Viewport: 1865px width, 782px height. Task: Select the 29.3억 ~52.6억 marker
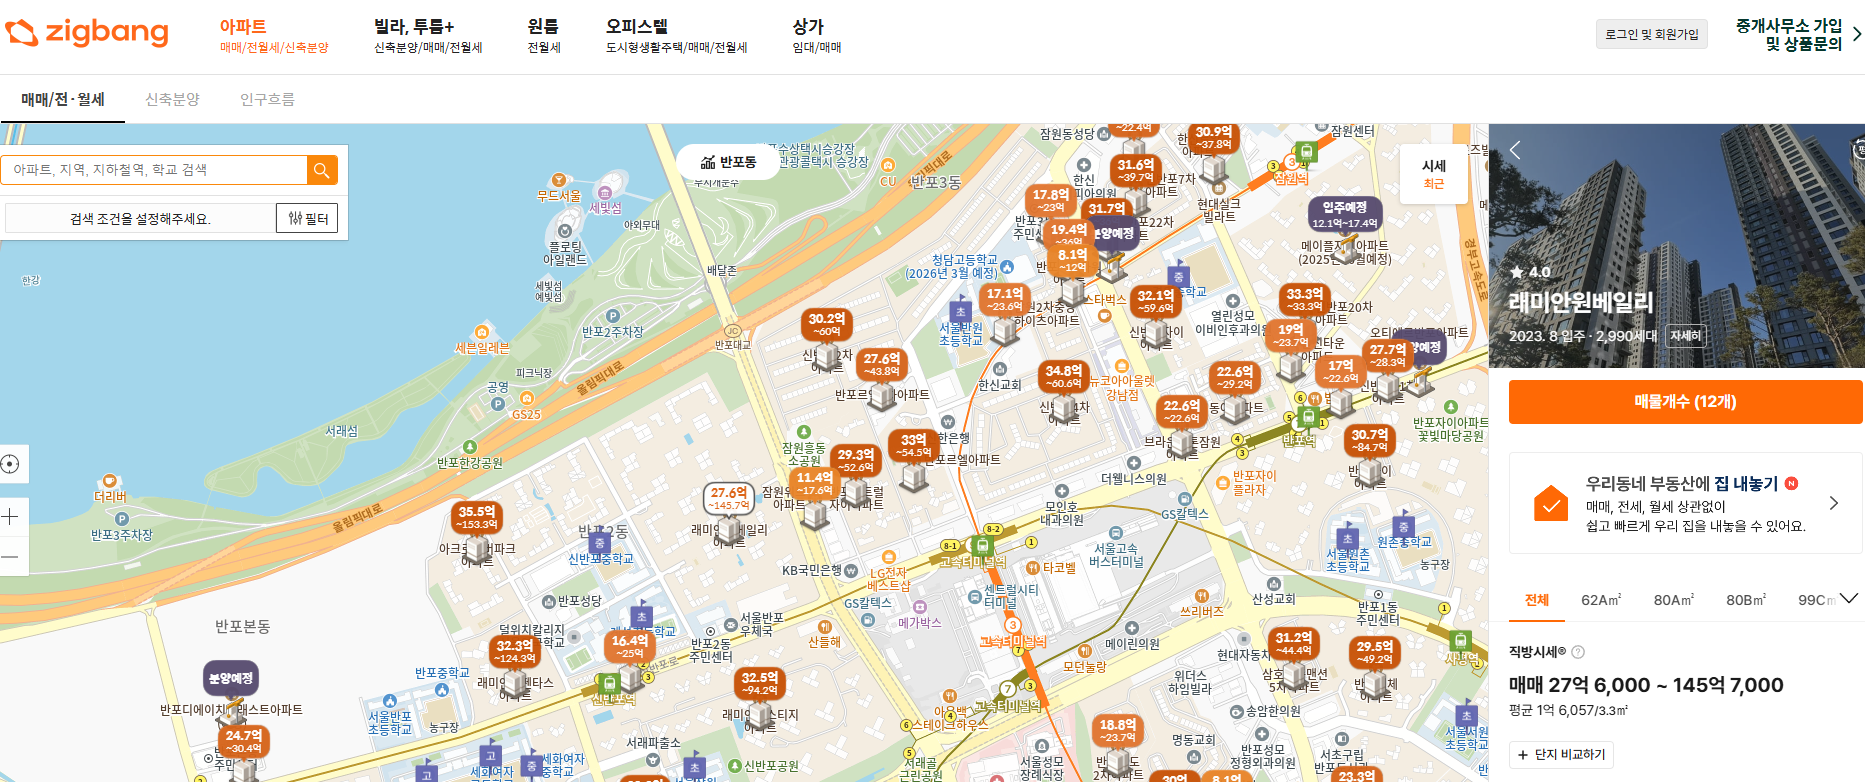point(856,460)
